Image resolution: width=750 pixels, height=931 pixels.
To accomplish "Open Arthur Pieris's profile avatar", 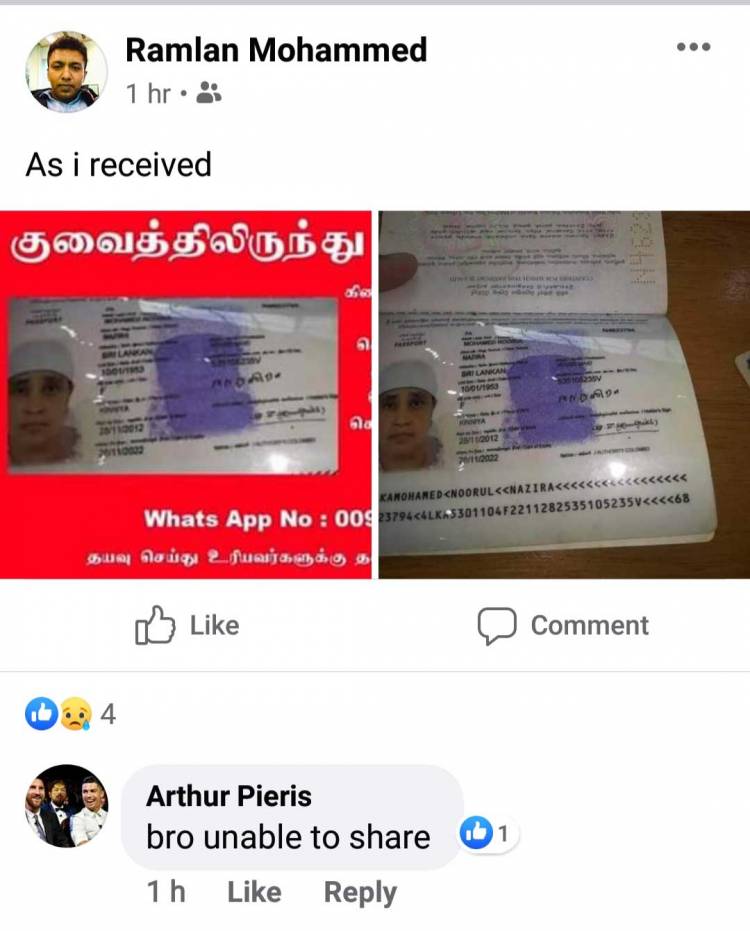I will pos(67,806).
